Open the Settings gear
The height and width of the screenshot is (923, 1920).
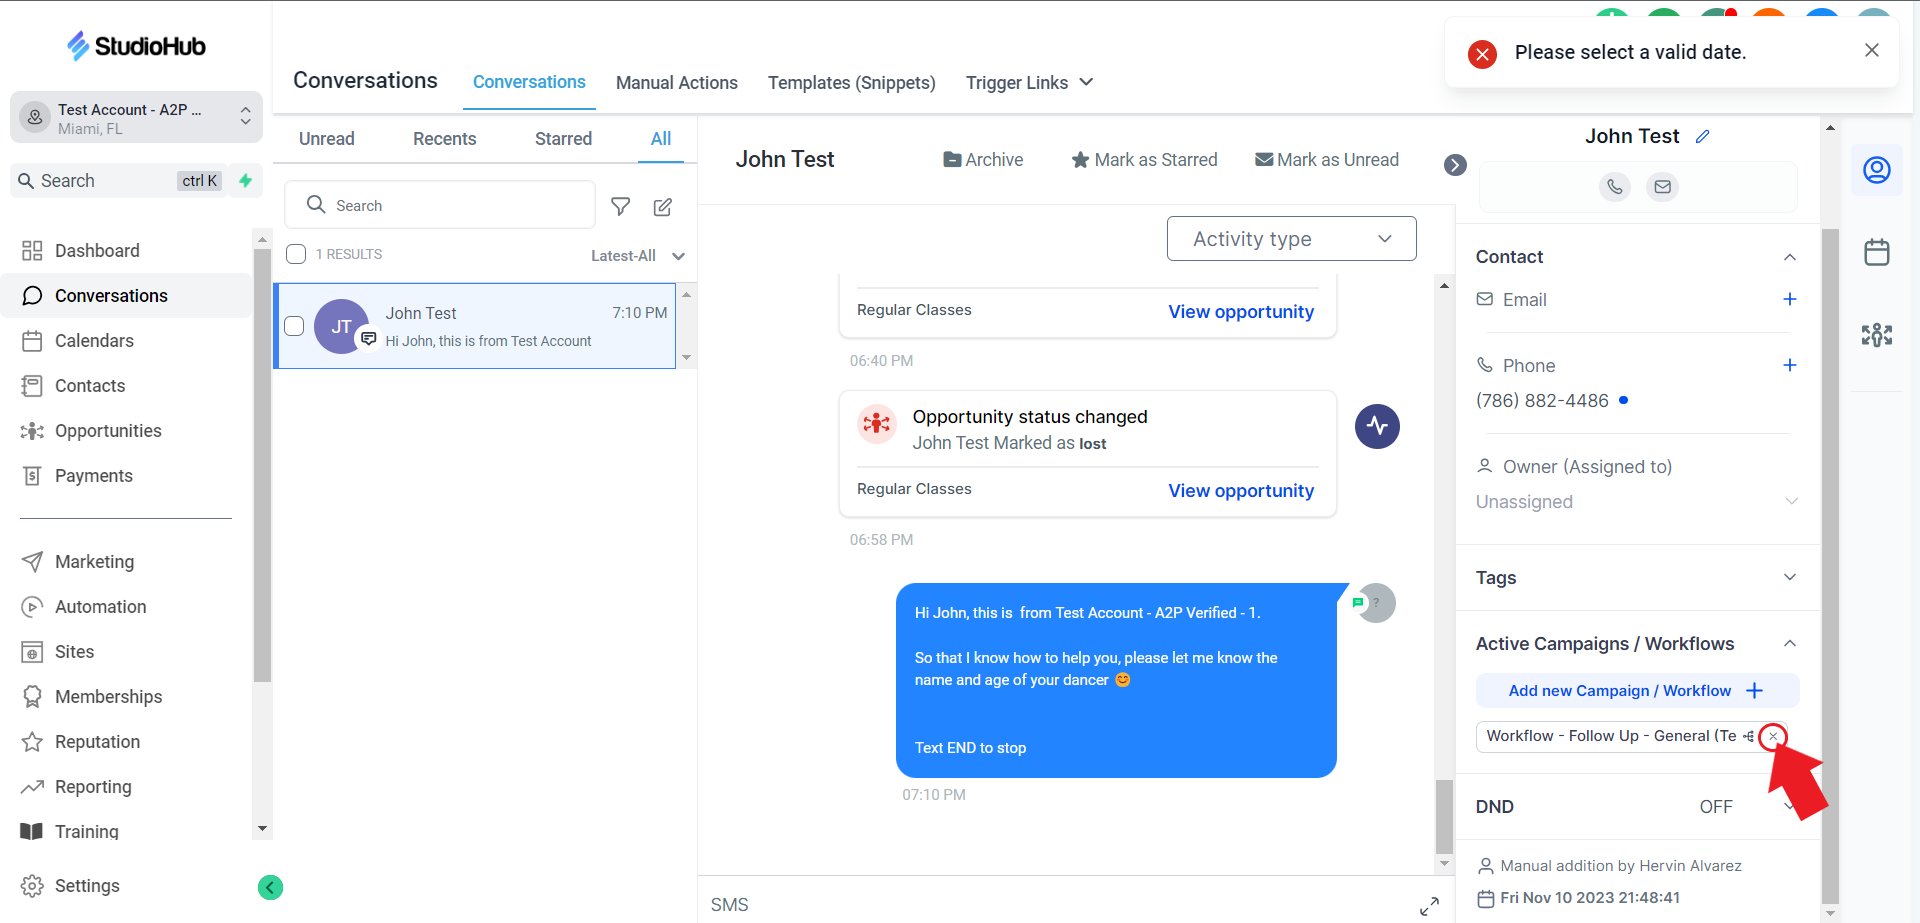click(x=32, y=886)
